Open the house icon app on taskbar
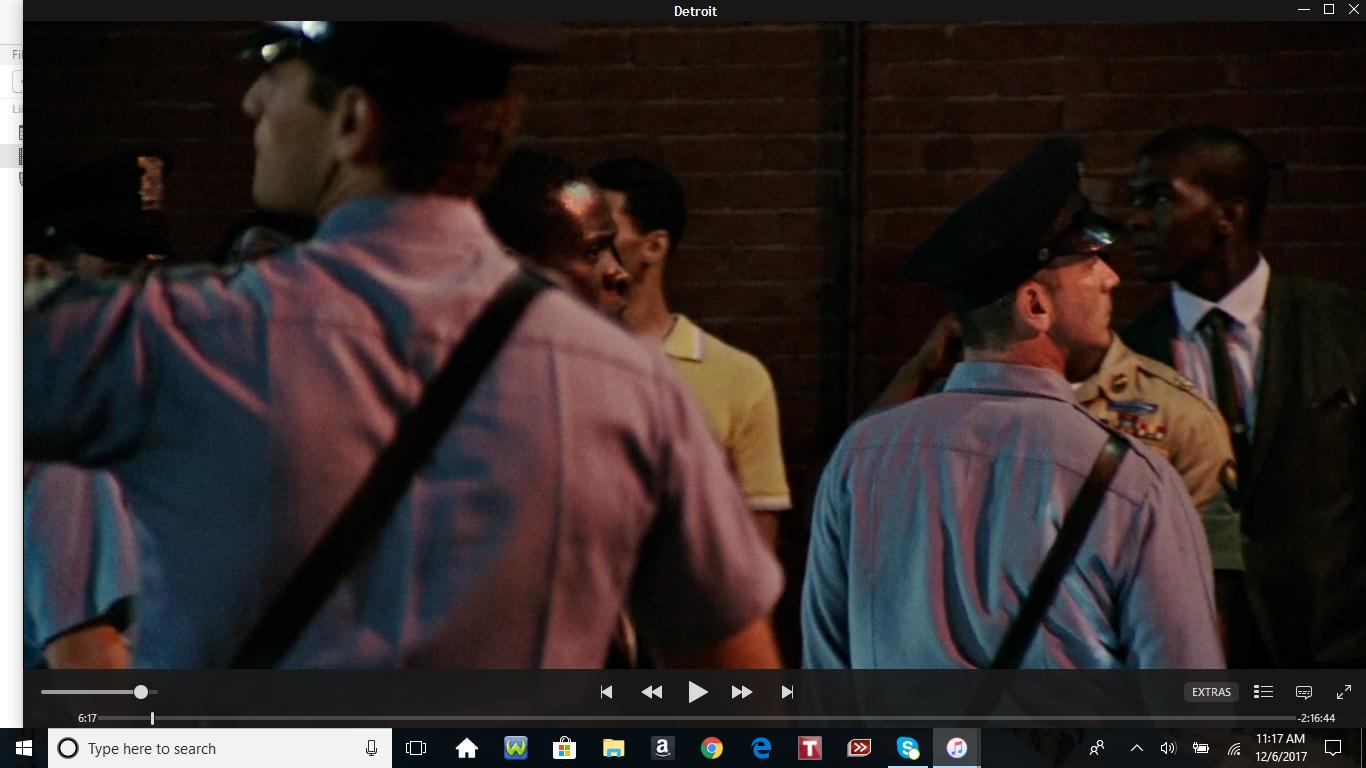Viewport: 1366px width, 768px height. pyautogui.click(x=466, y=748)
